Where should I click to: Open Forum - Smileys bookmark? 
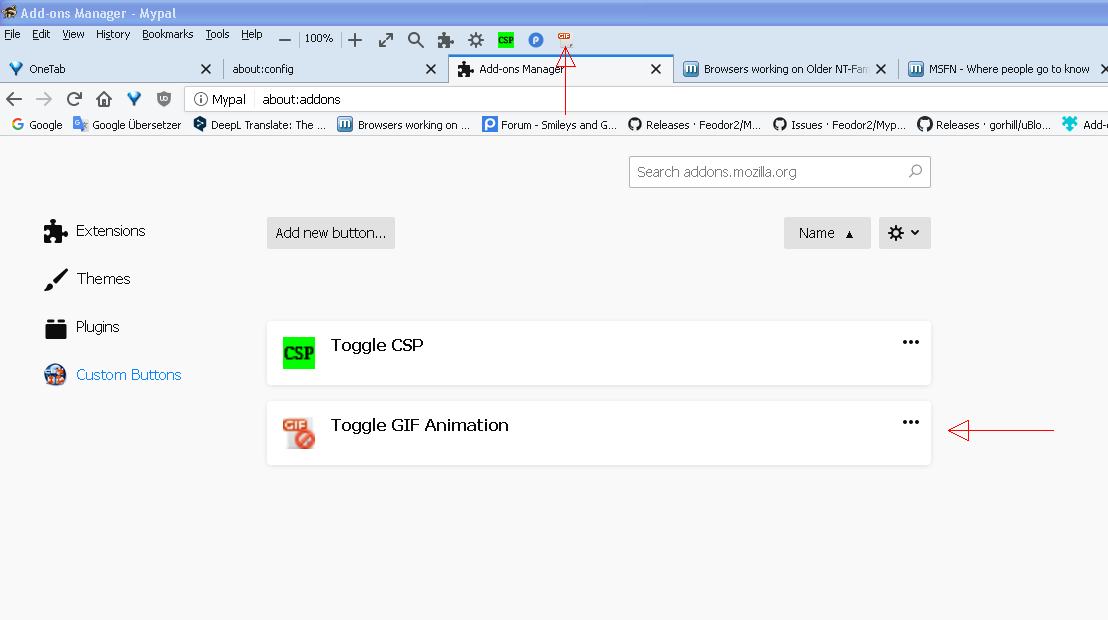pos(550,124)
